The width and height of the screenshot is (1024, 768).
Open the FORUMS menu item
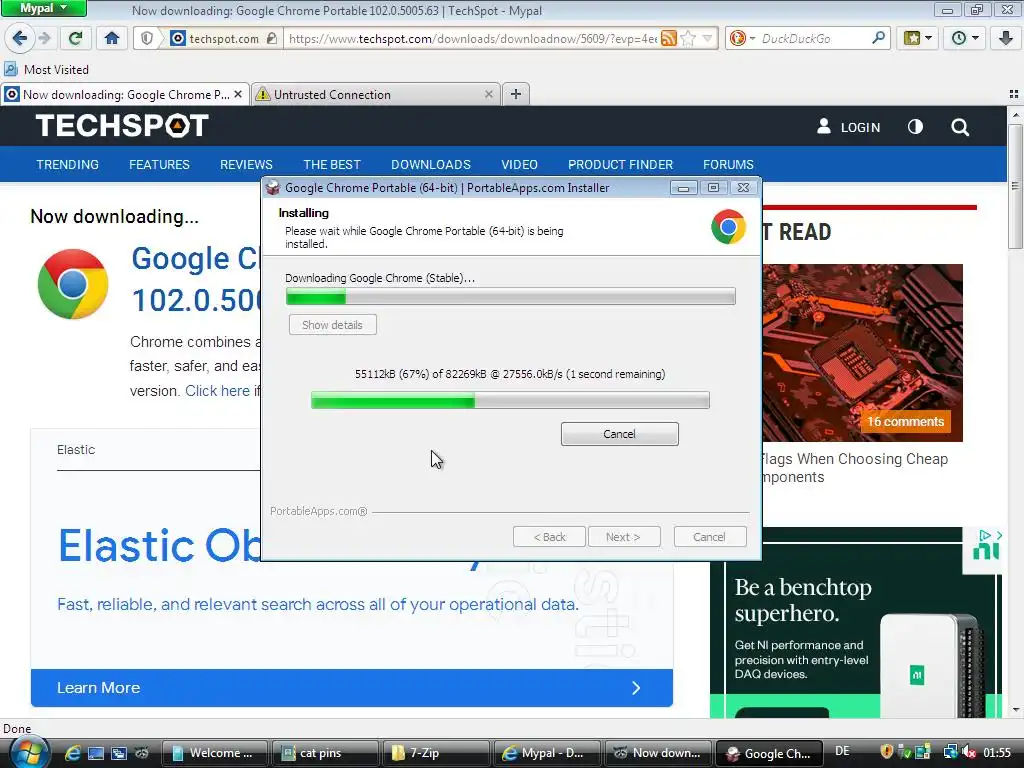click(x=728, y=165)
